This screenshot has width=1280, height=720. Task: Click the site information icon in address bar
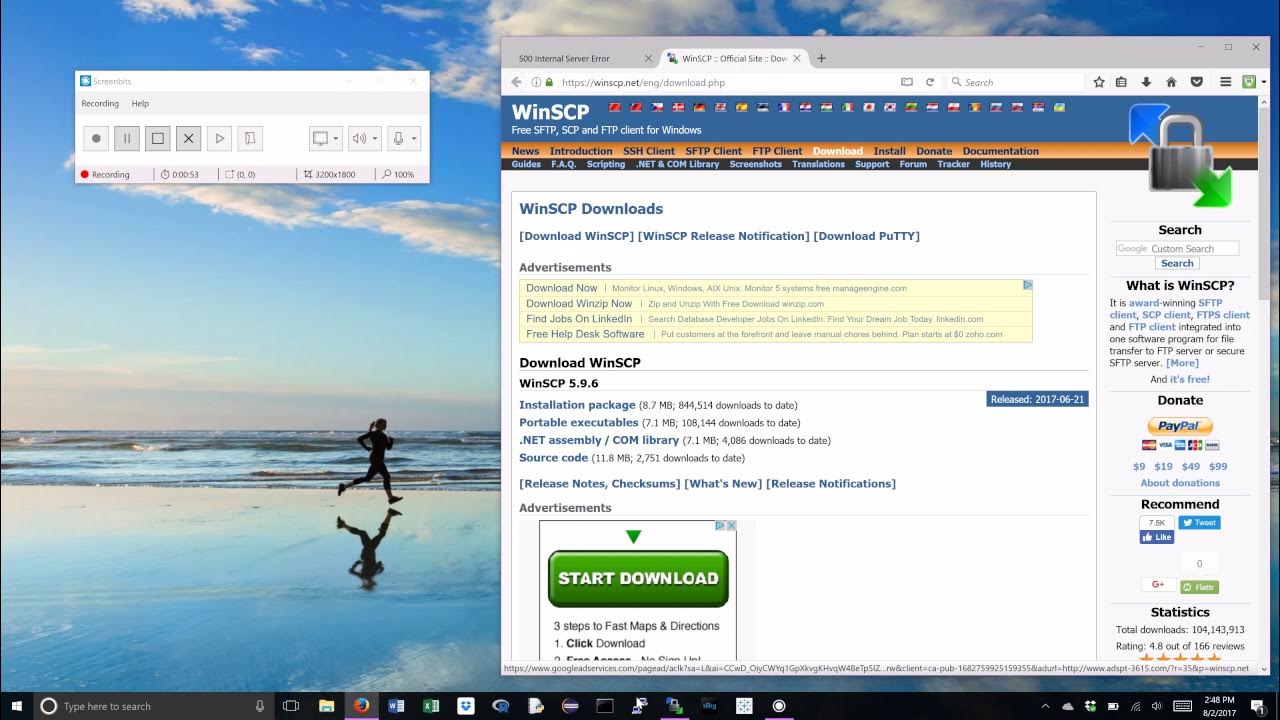click(537, 82)
